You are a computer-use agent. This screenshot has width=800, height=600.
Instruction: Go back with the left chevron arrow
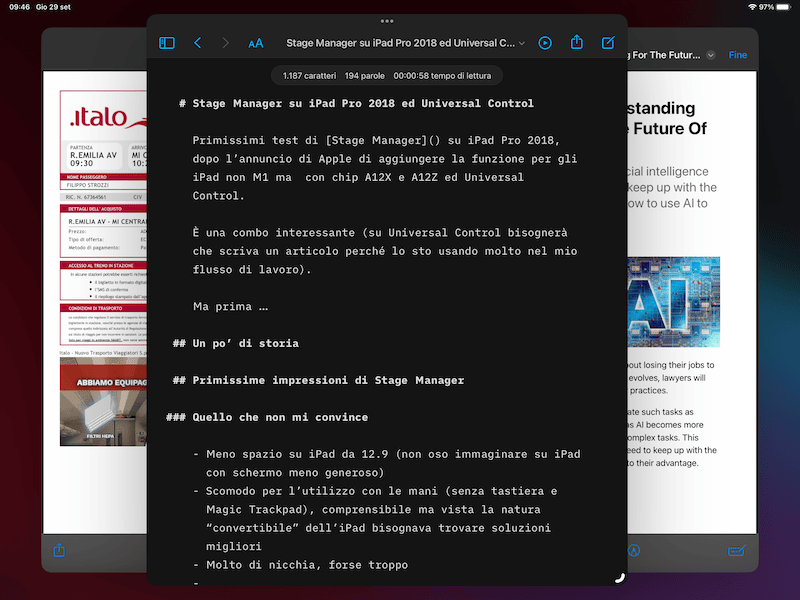(198, 43)
